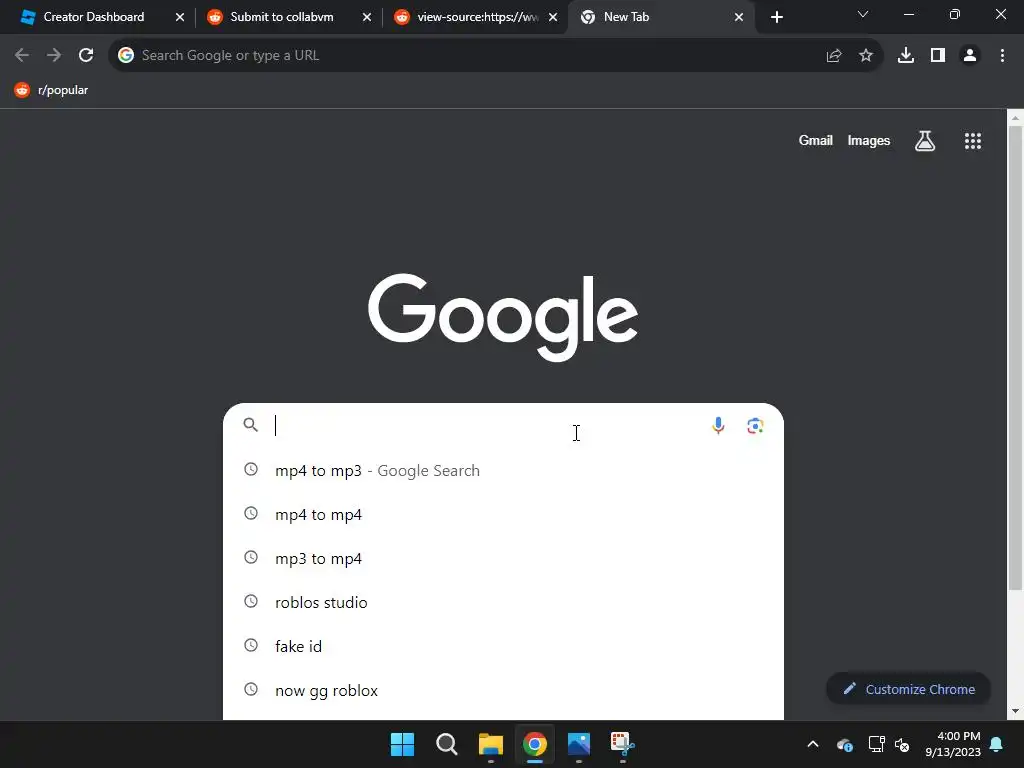
Task: Click Customize Chrome button
Action: [908, 689]
